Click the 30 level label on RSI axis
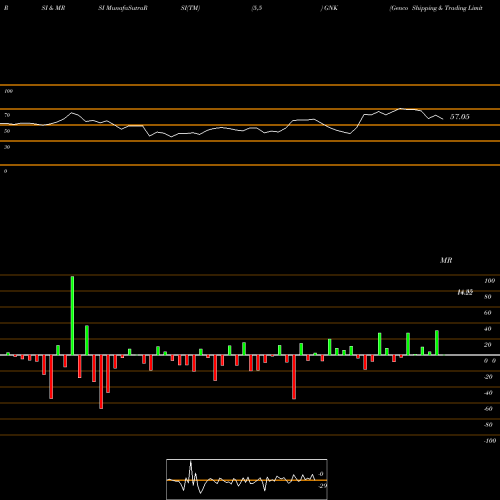This screenshot has height=500, width=500. 7,147
